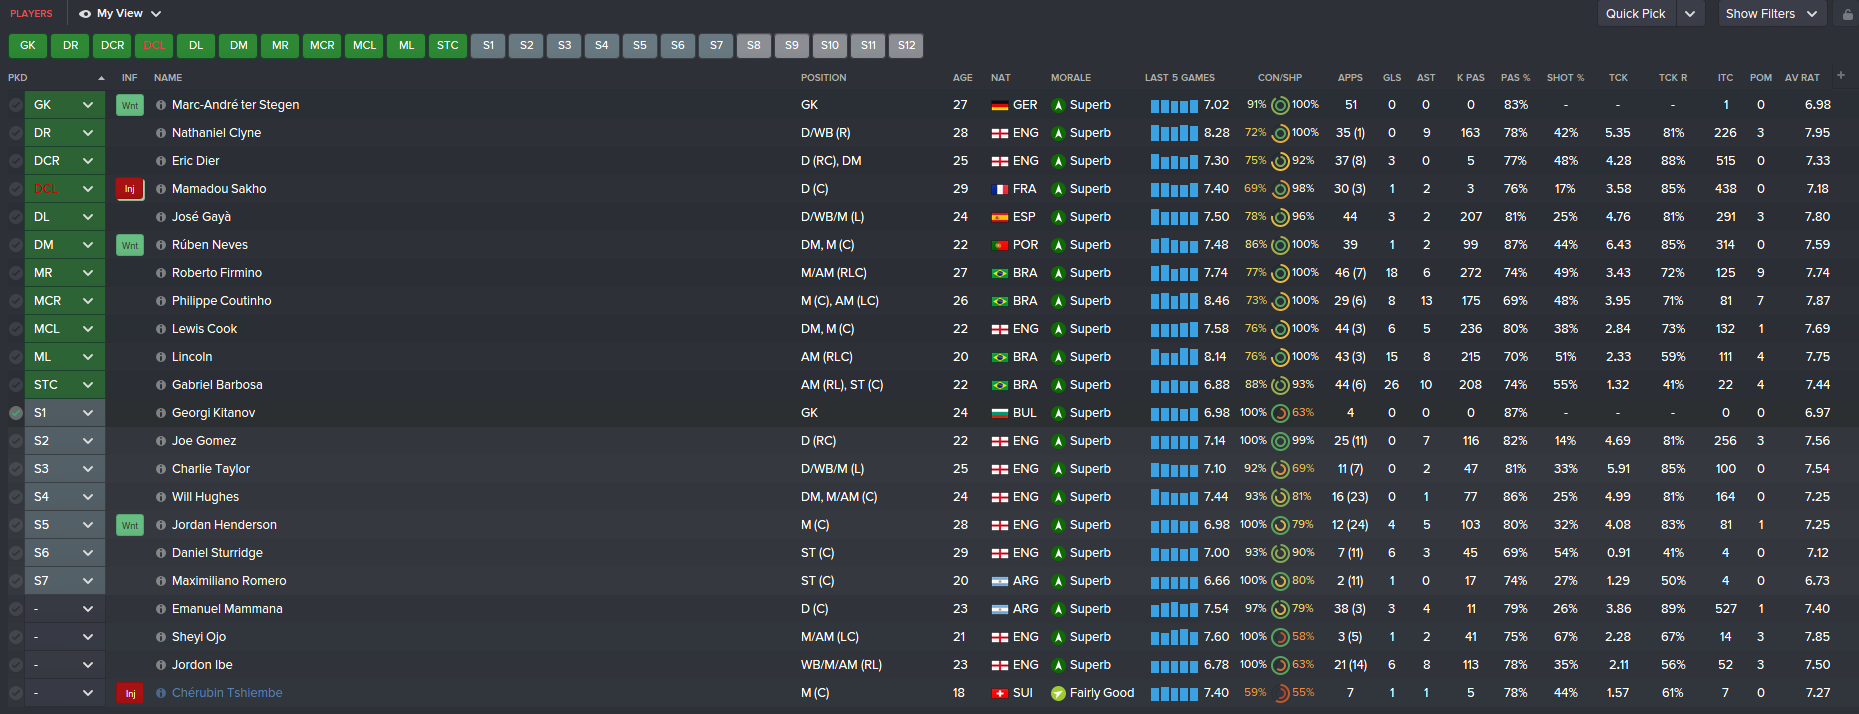Click plus icon to add a column
1859x714 pixels.
coord(1841,76)
